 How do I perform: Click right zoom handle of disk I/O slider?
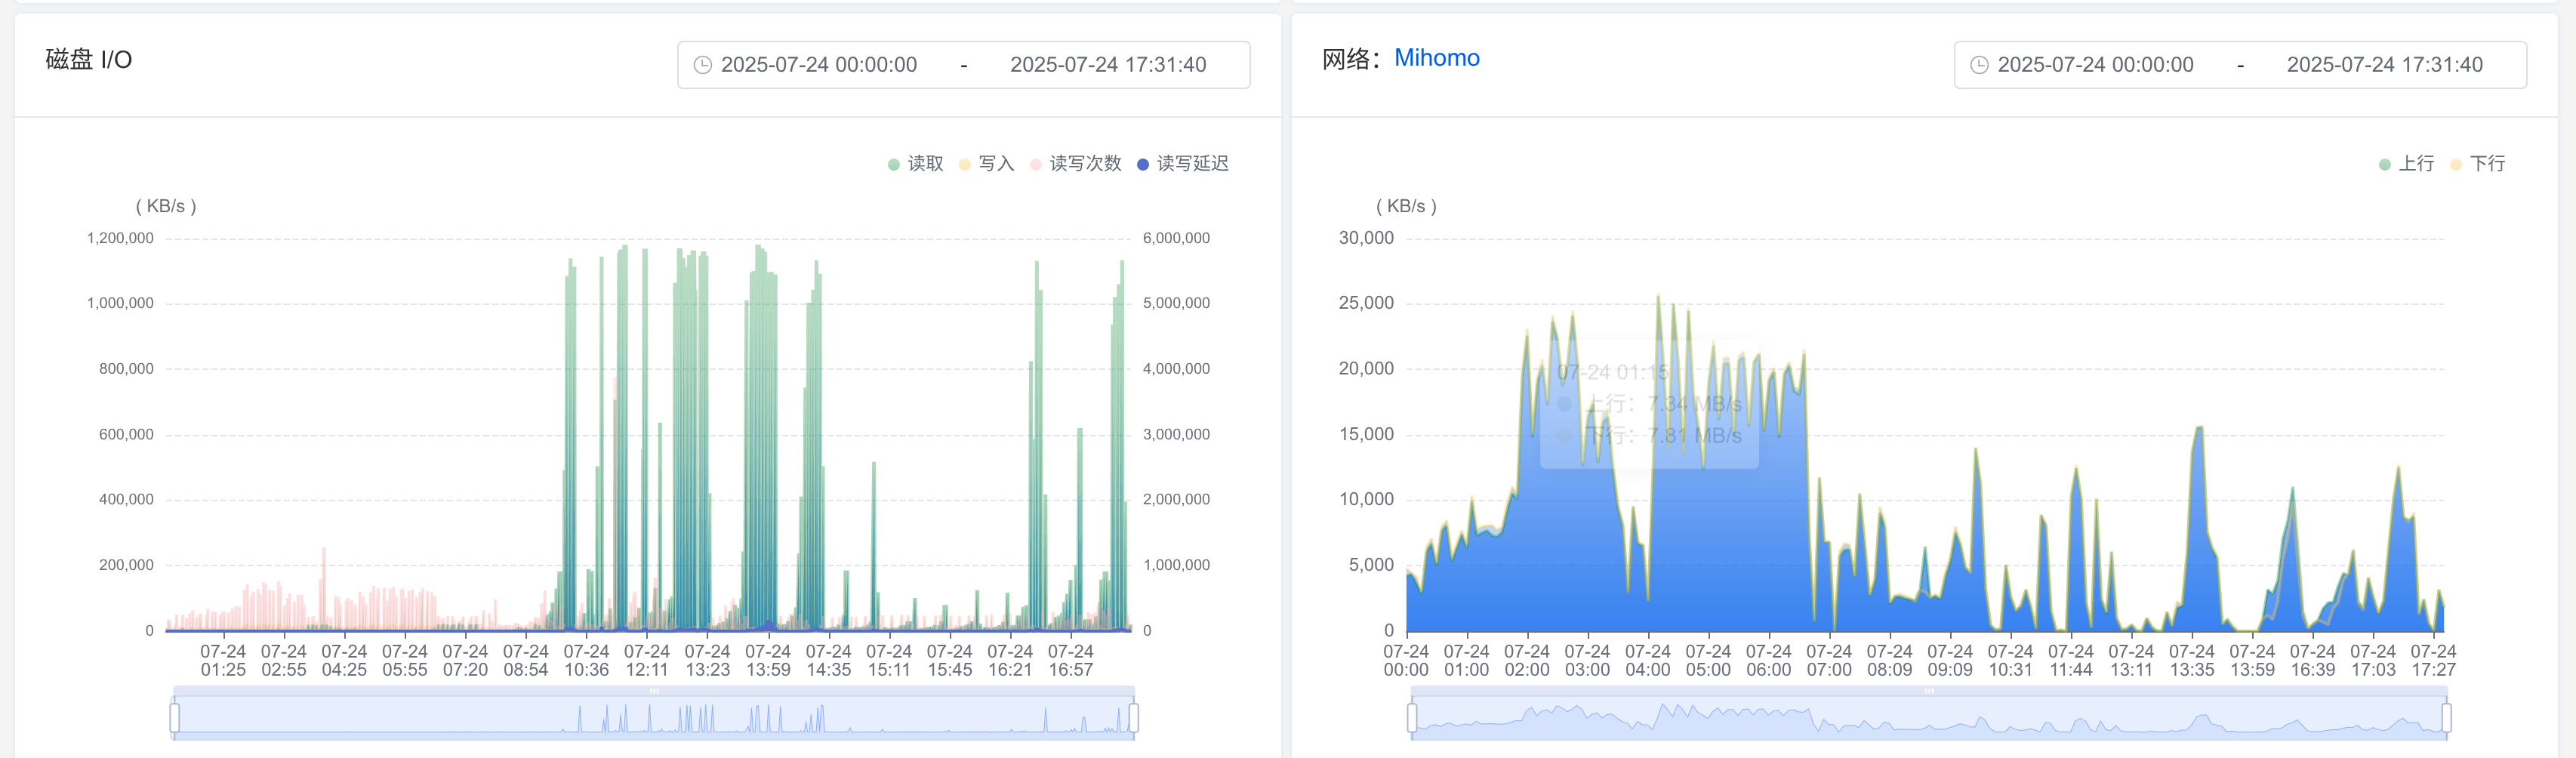1134,718
